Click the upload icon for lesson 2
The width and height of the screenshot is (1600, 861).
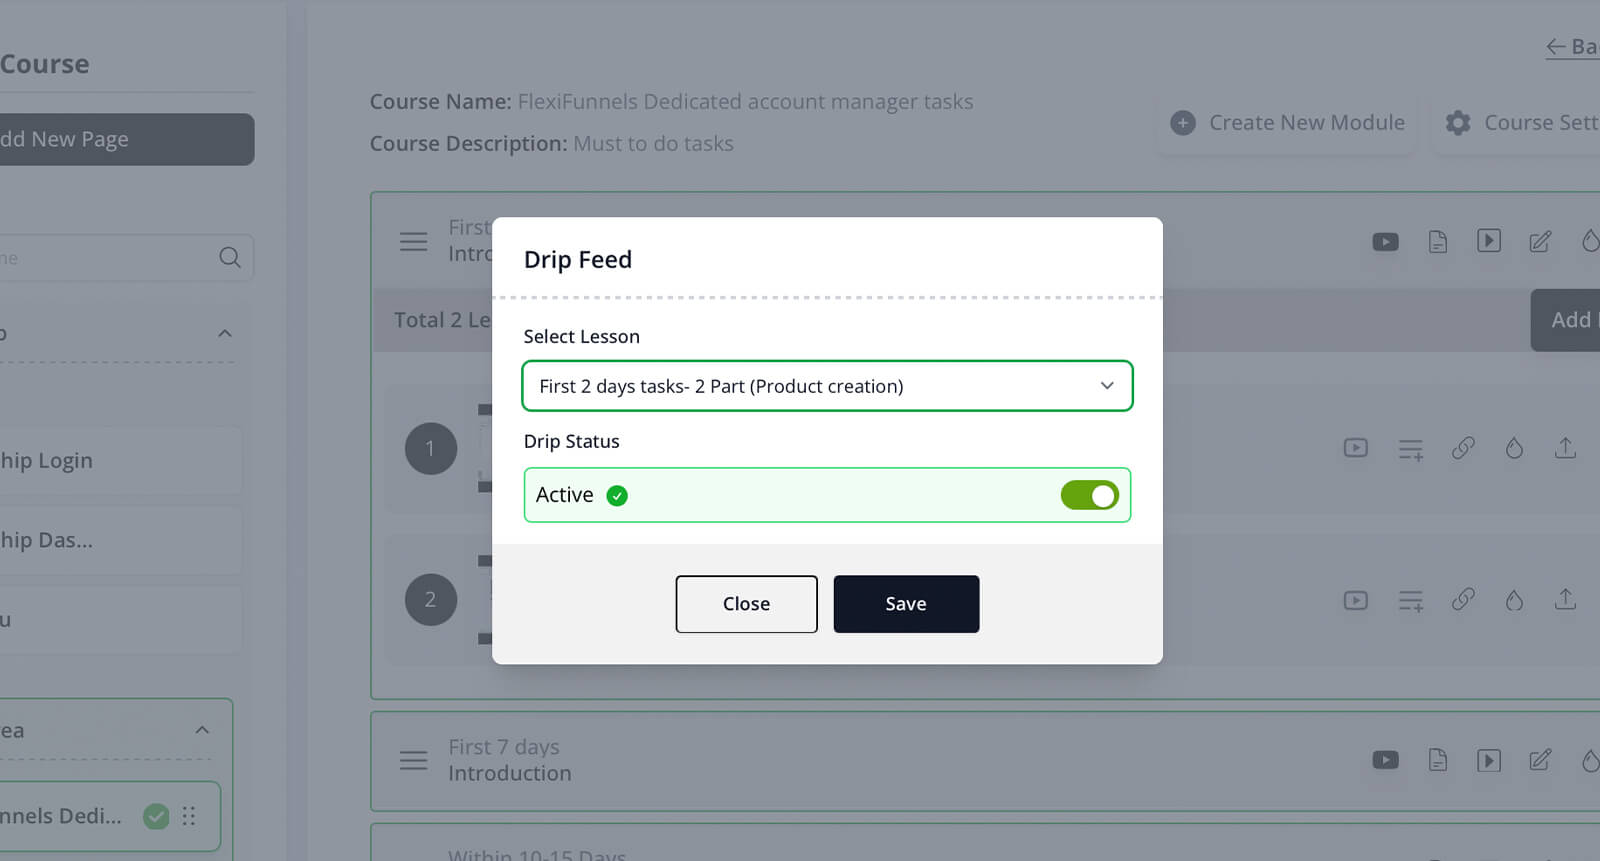(1565, 600)
